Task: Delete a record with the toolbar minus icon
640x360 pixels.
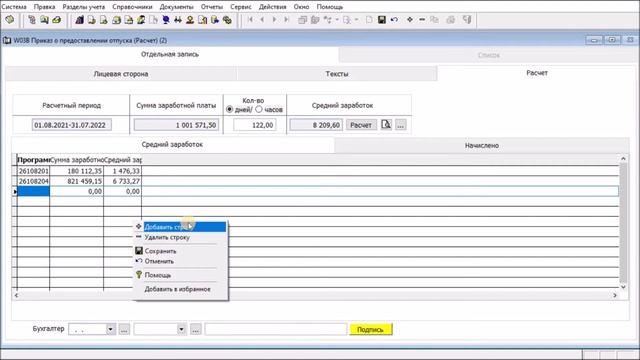Action: click(x=422, y=20)
